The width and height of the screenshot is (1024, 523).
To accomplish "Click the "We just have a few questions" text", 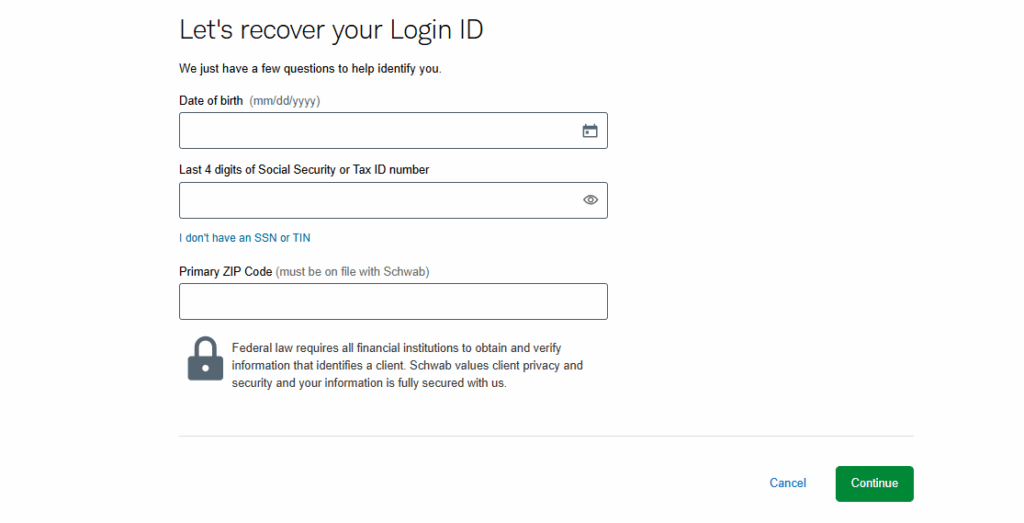I will (x=310, y=69).
